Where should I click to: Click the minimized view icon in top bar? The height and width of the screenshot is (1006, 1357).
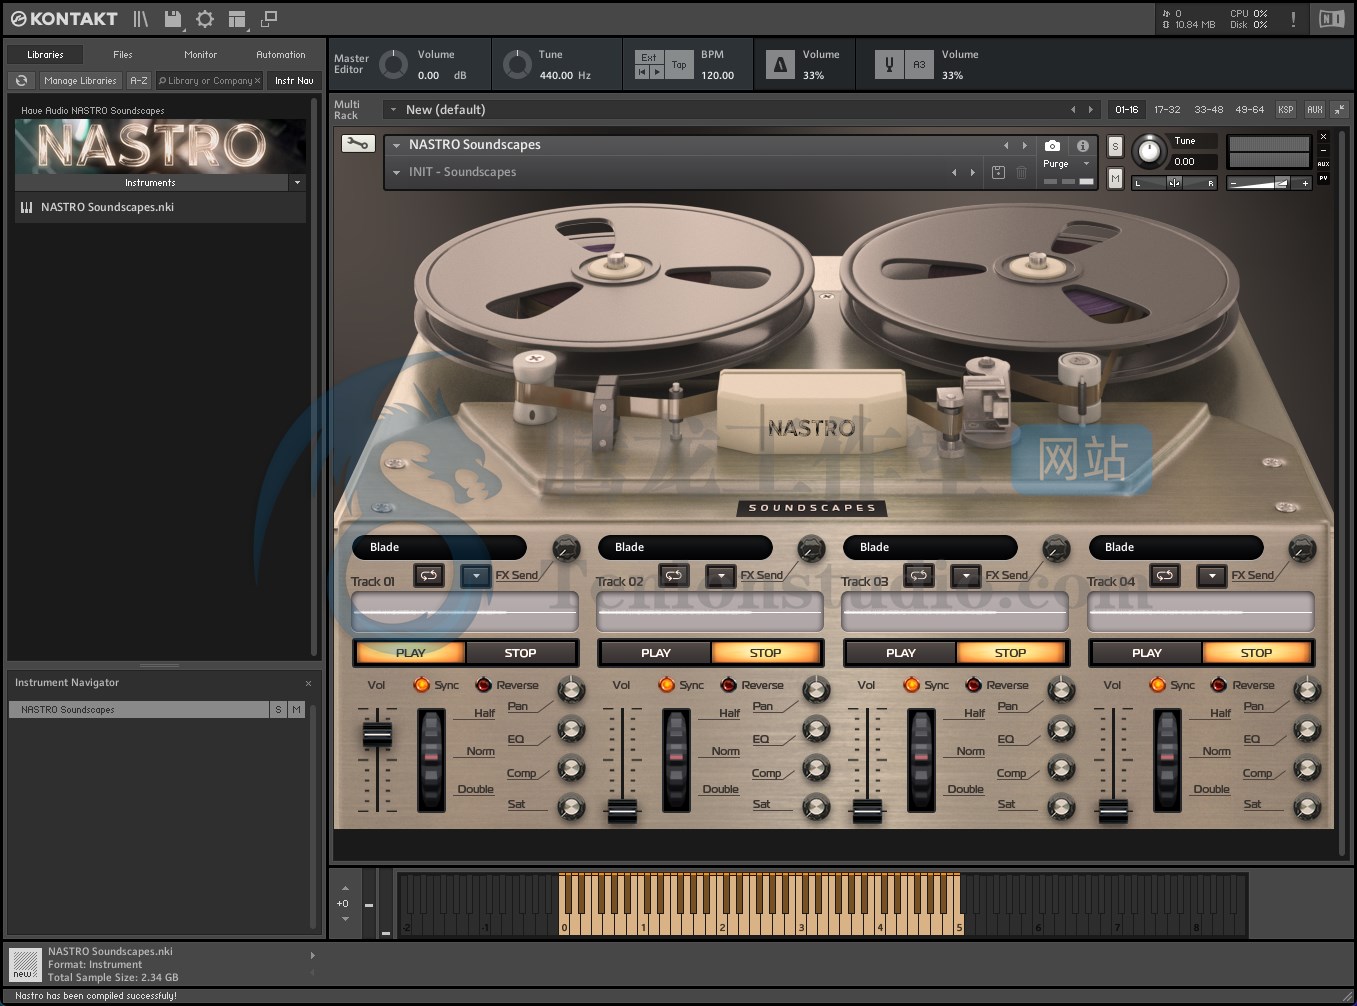click(269, 19)
